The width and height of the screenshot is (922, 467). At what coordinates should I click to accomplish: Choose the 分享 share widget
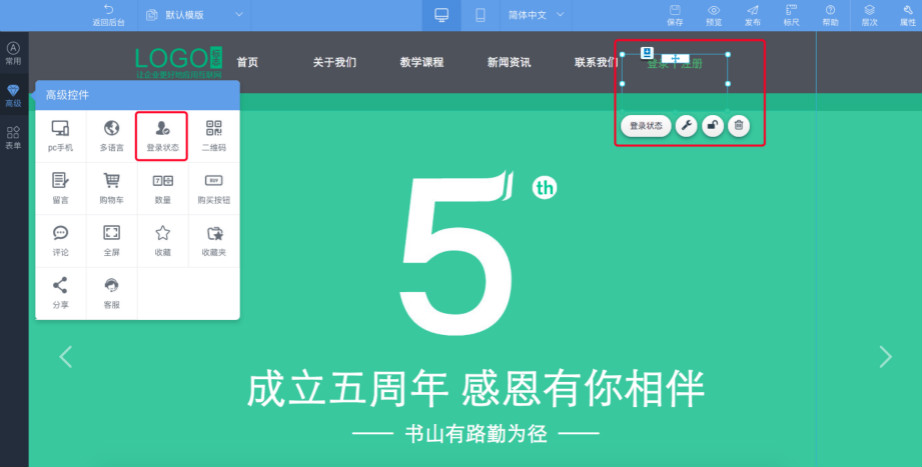click(x=60, y=291)
